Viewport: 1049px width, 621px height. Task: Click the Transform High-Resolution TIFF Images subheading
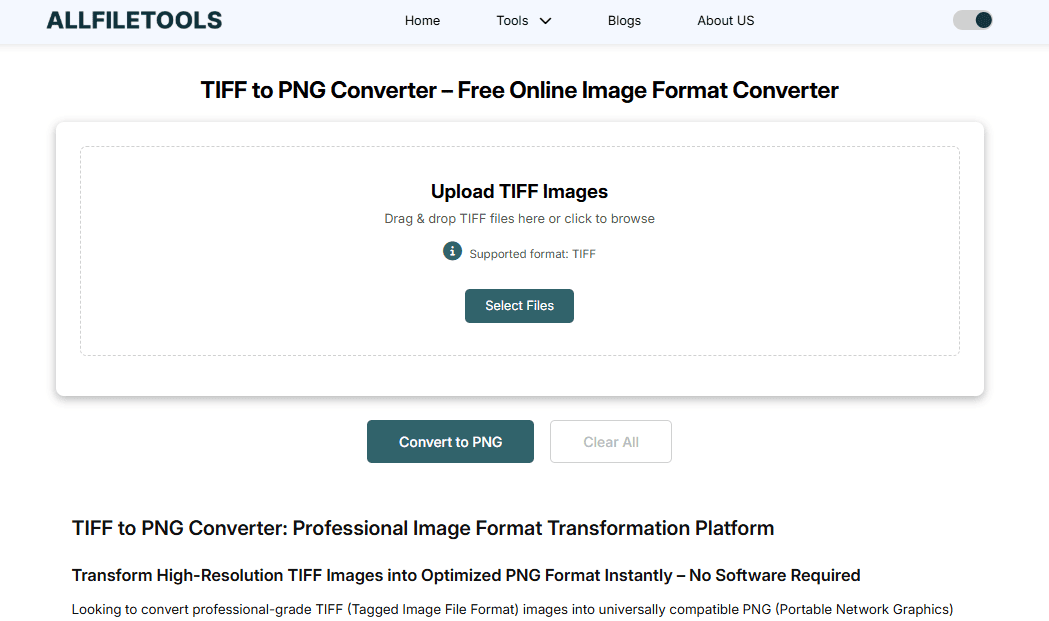(466, 576)
